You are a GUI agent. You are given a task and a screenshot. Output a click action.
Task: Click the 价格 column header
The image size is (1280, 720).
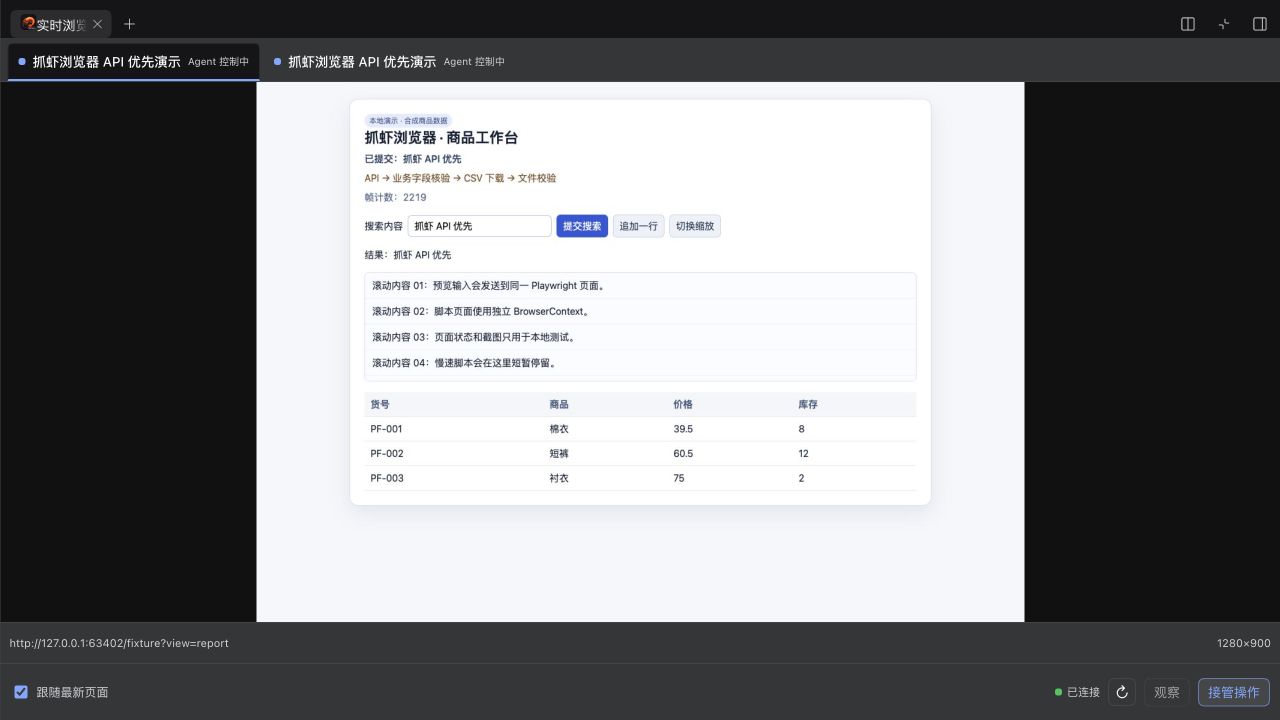683,404
